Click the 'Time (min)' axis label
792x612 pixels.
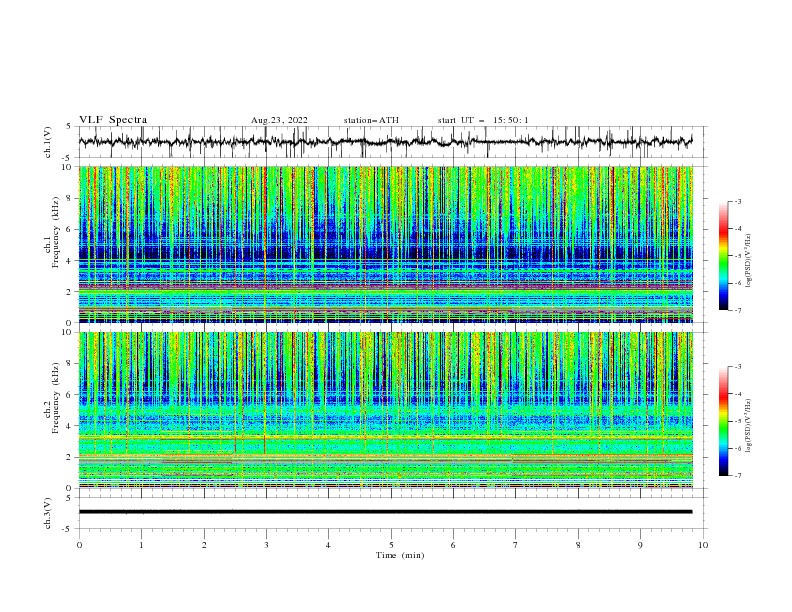(x=400, y=555)
